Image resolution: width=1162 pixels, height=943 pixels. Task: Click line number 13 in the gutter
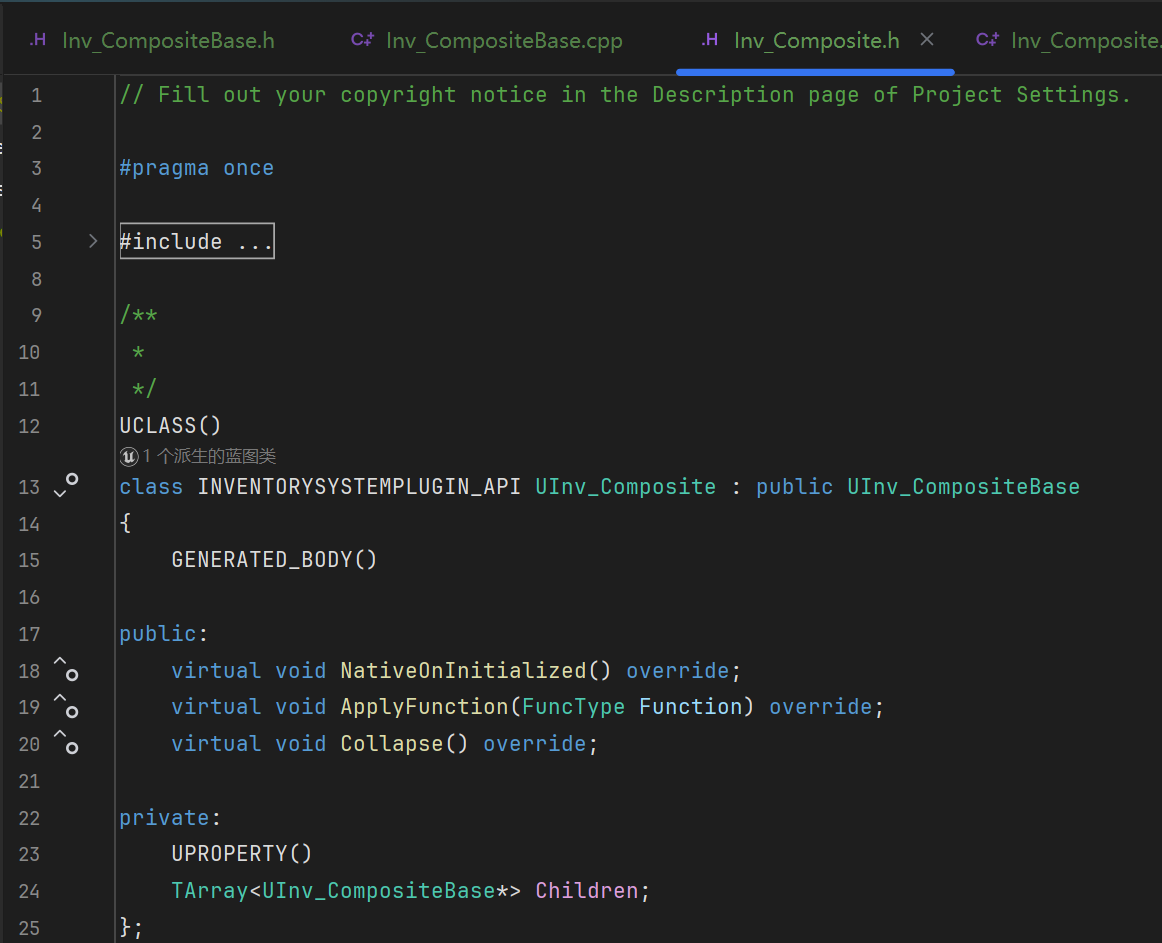click(x=29, y=487)
